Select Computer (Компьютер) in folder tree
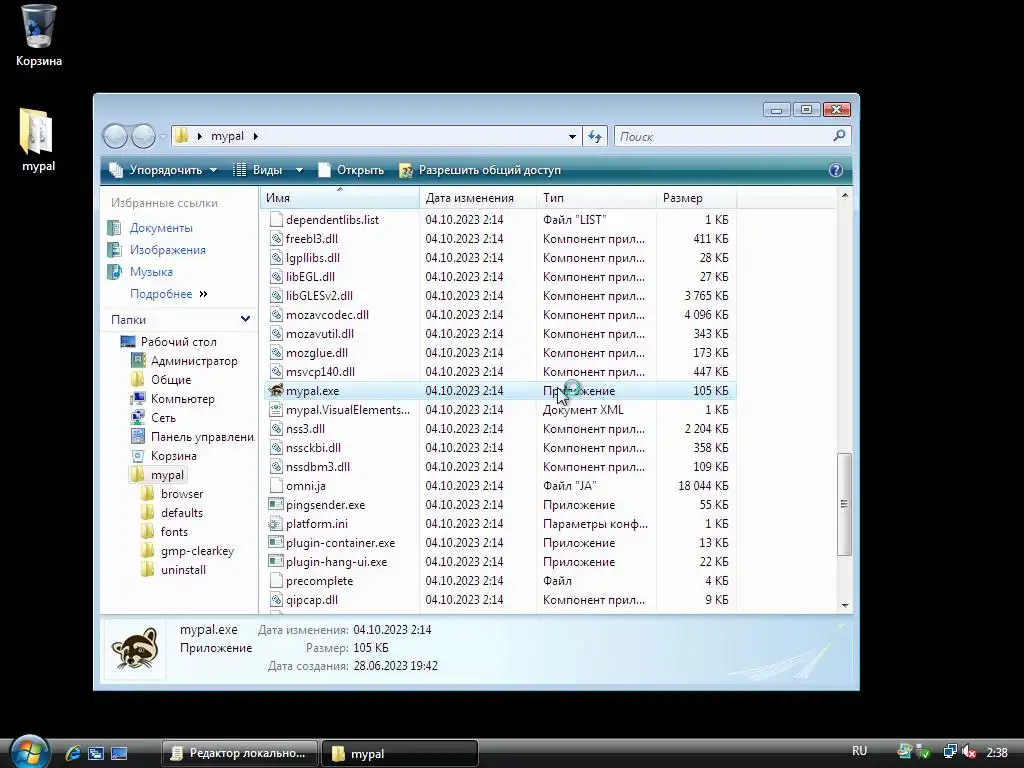This screenshot has width=1024, height=768. click(172, 398)
